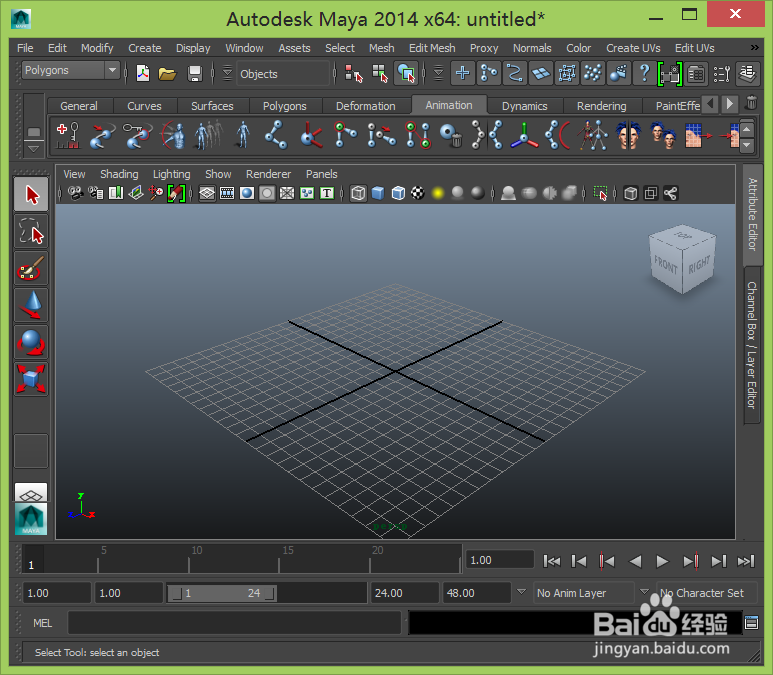Open the Edit Mesh menu
This screenshot has height=675, width=773.
pos(432,48)
